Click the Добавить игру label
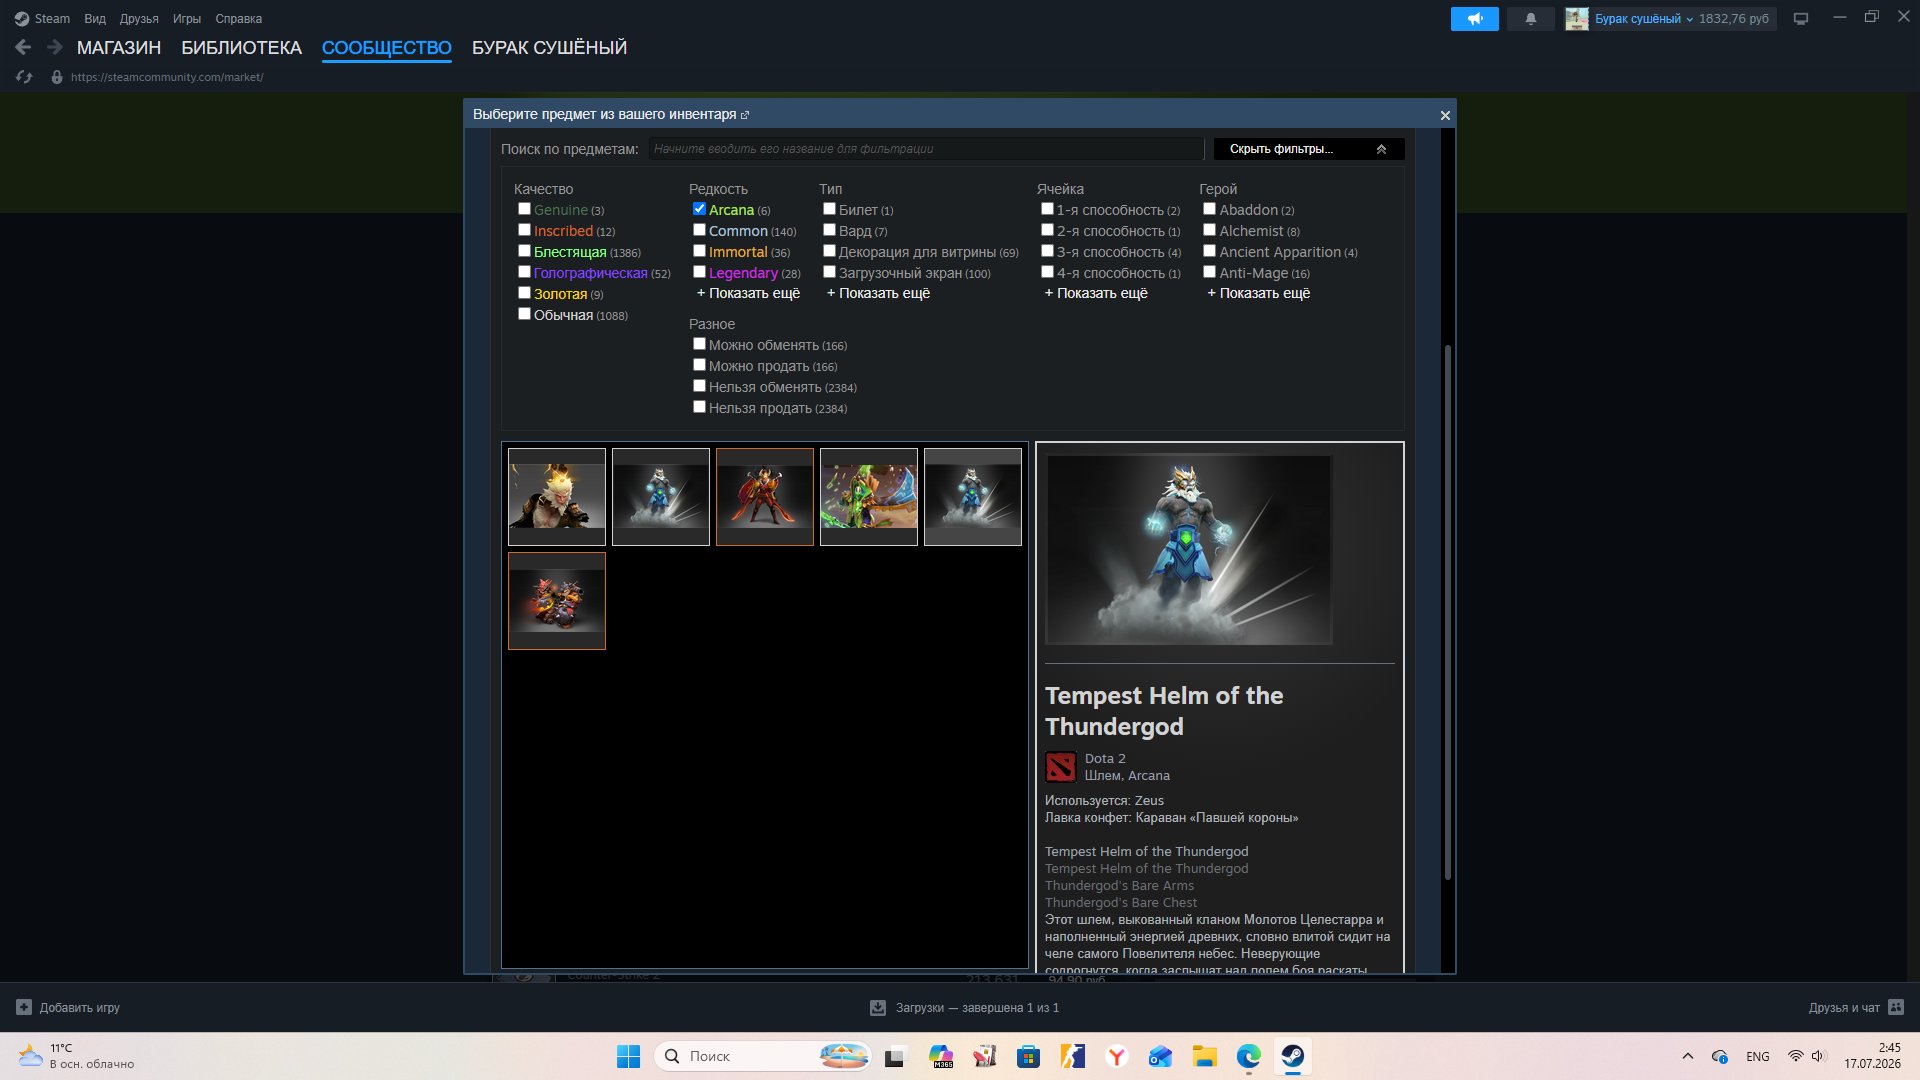1920x1080 pixels. [80, 1007]
